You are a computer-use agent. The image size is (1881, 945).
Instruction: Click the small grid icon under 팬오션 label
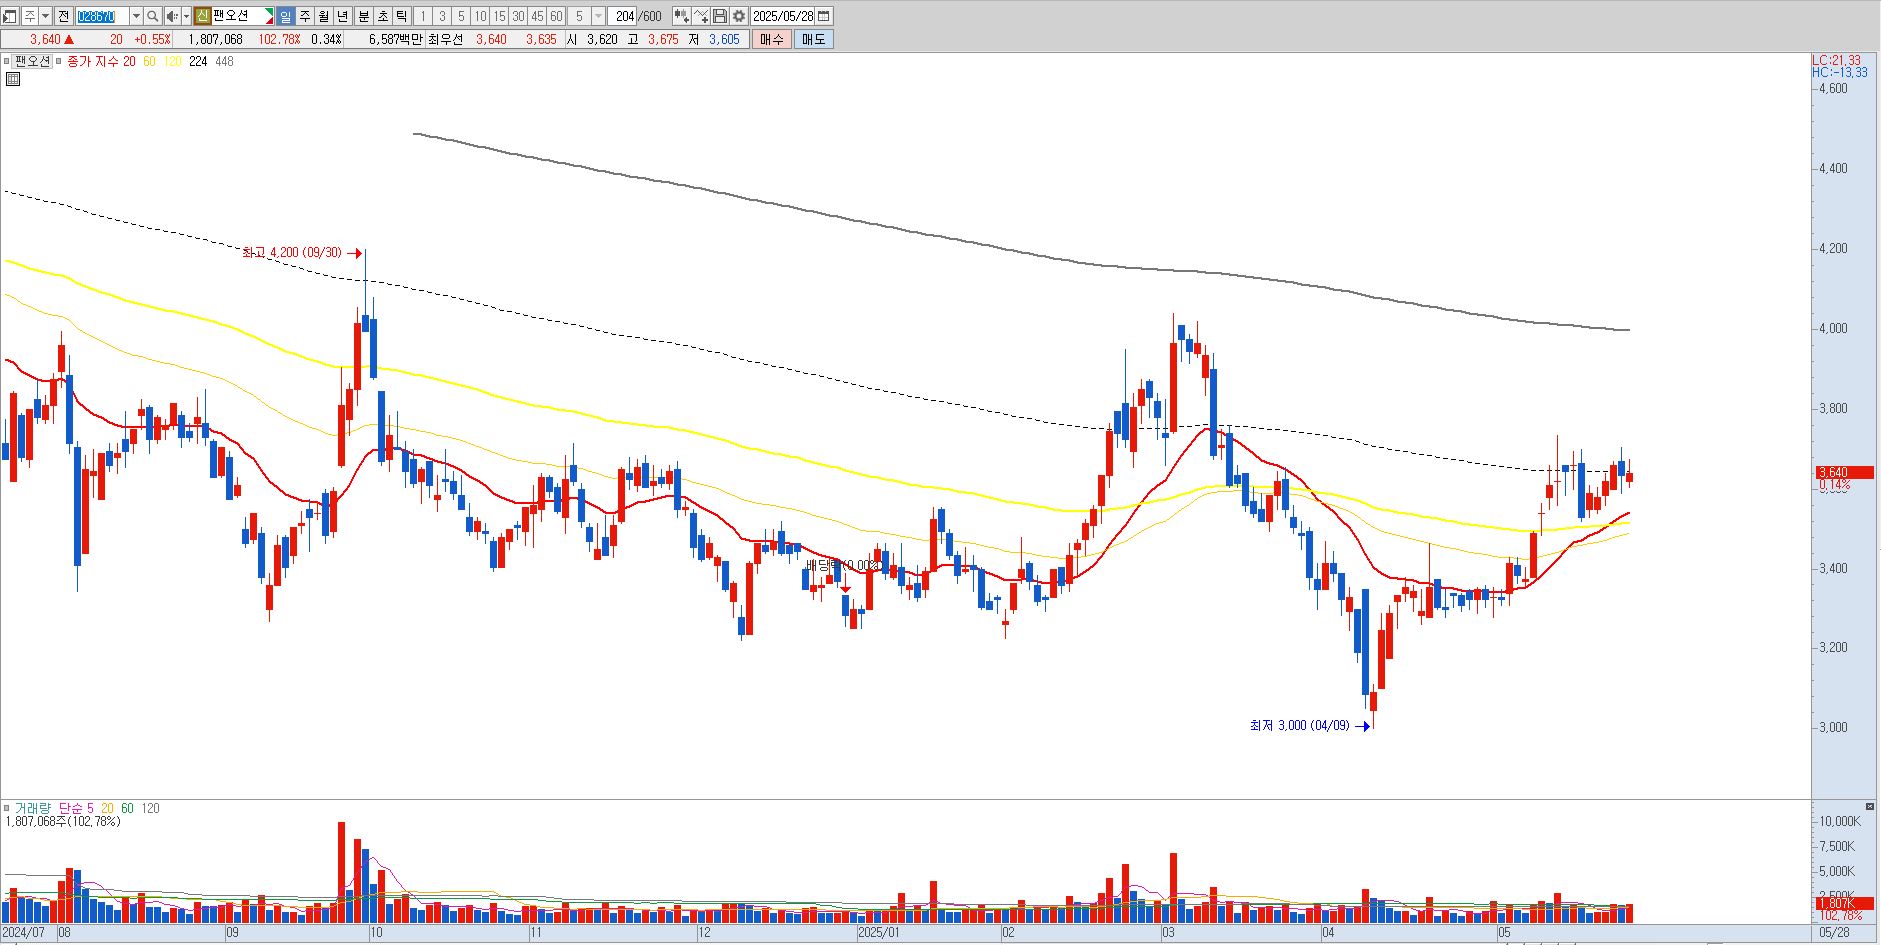point(12,79)
